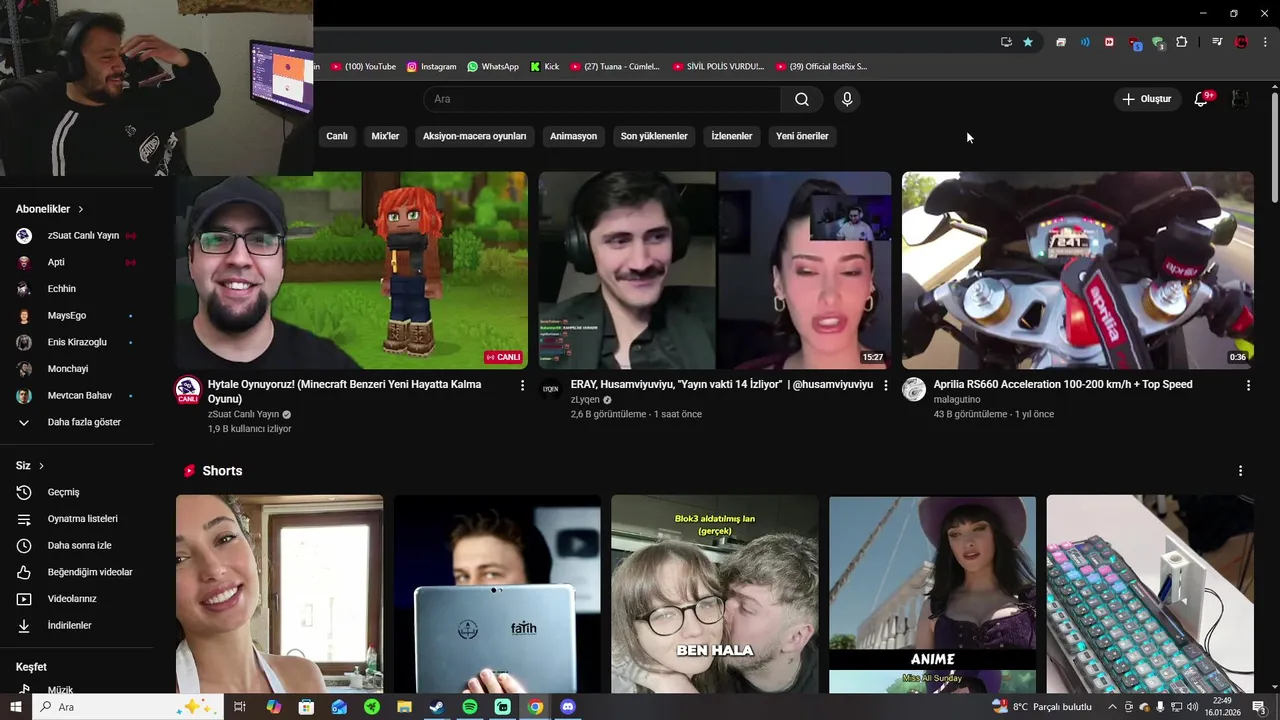
Task: Click the Oluştur create button
Action: [x=1146, y=99]
